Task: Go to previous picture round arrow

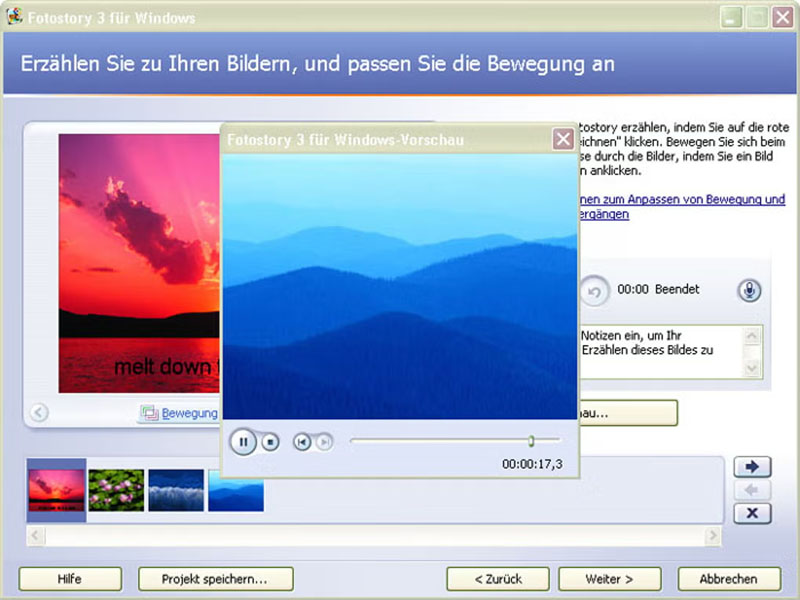Action: coord(39,412)
